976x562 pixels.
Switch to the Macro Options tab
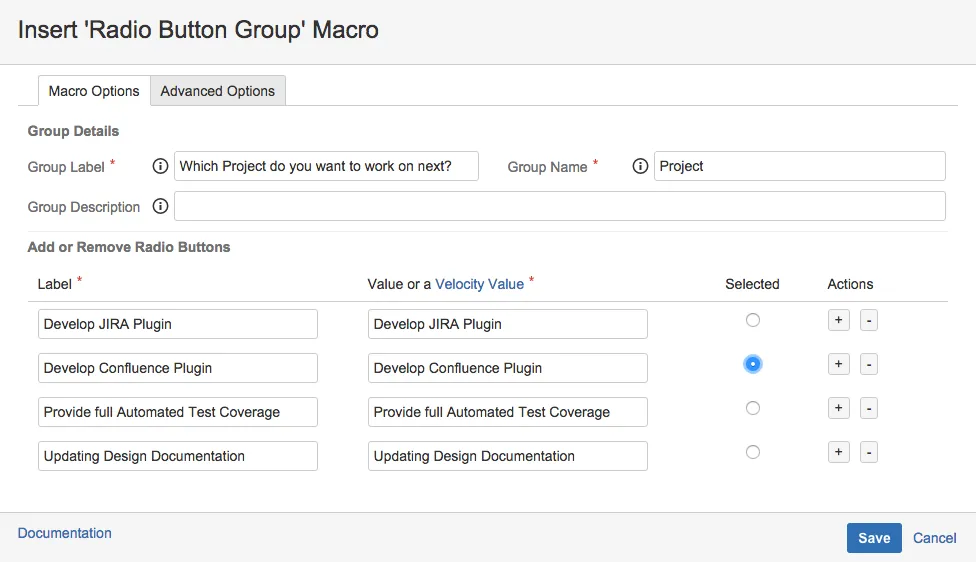pyautogui.click(x=94, y=91)
